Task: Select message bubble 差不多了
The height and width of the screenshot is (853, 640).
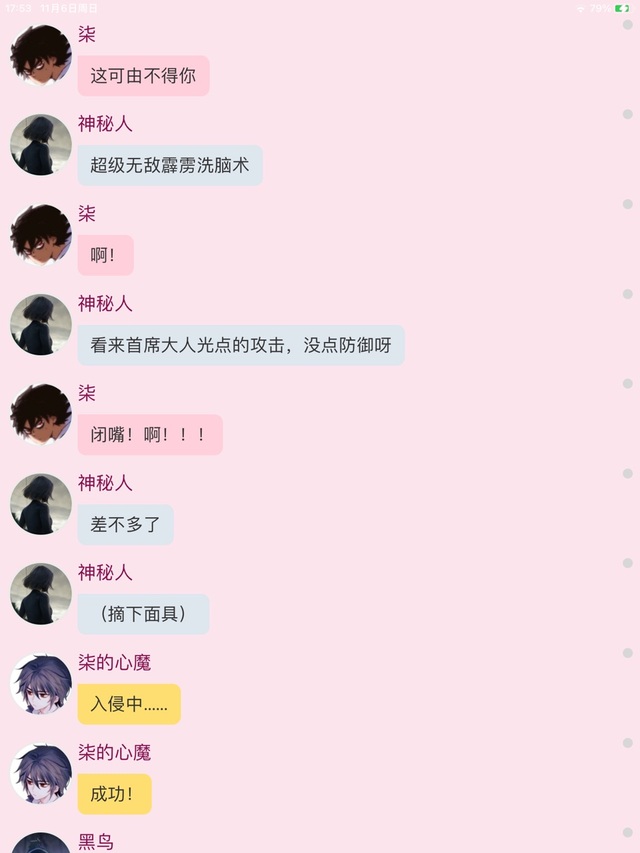Action: [126, 524]
